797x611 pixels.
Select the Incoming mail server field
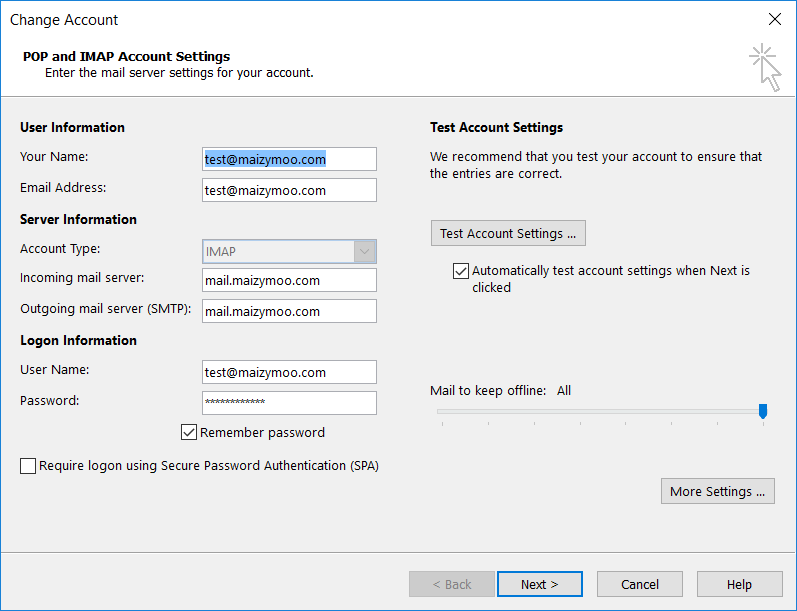click(x=289, y=281)
